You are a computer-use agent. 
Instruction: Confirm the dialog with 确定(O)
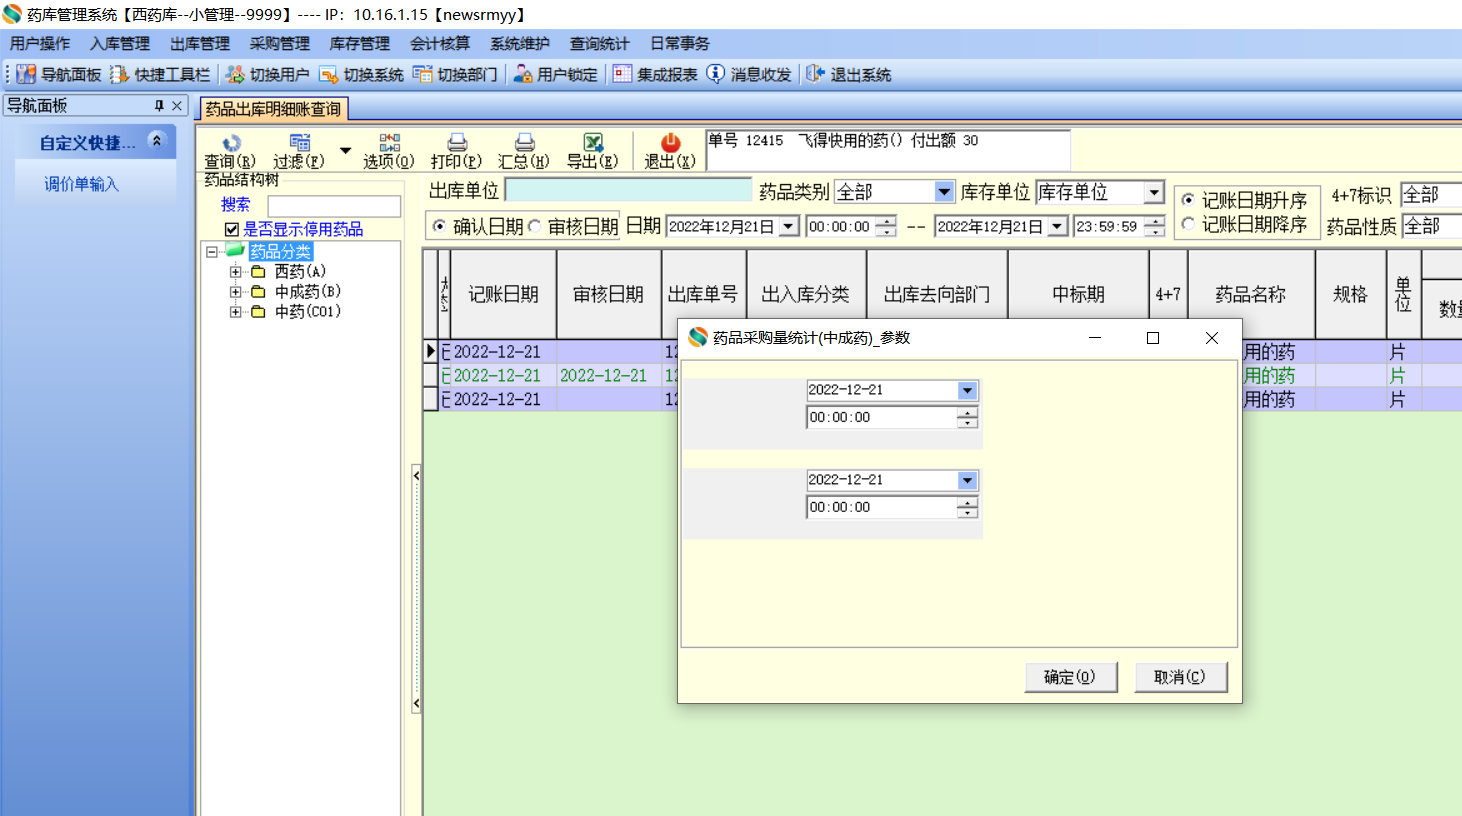[1070, 677]
